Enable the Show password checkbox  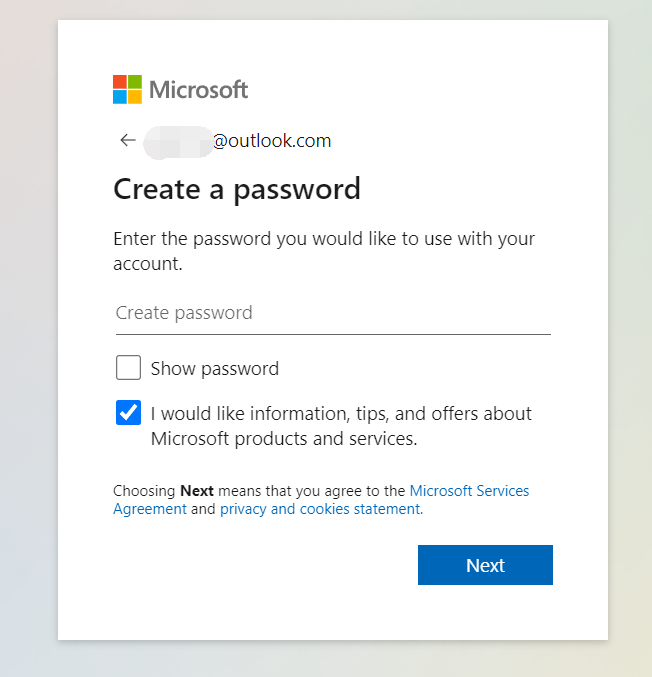(128, 367)
